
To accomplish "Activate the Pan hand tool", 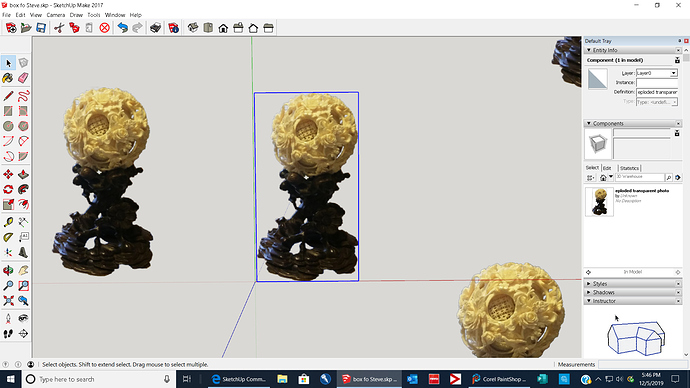I will point(23,271).
